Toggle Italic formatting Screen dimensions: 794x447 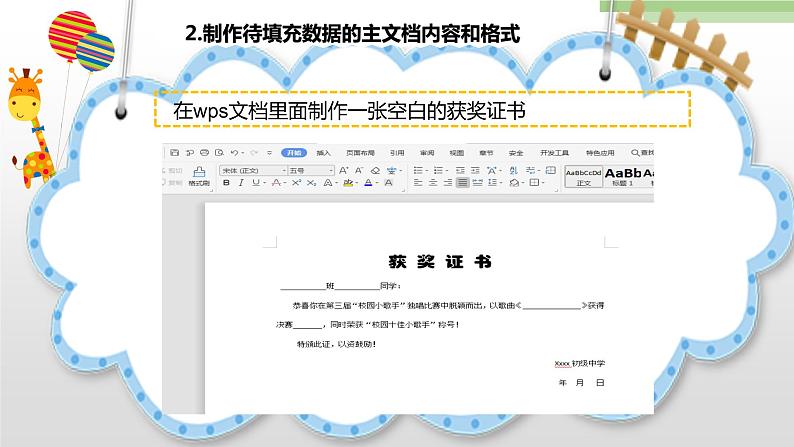(x=241, y=183)
